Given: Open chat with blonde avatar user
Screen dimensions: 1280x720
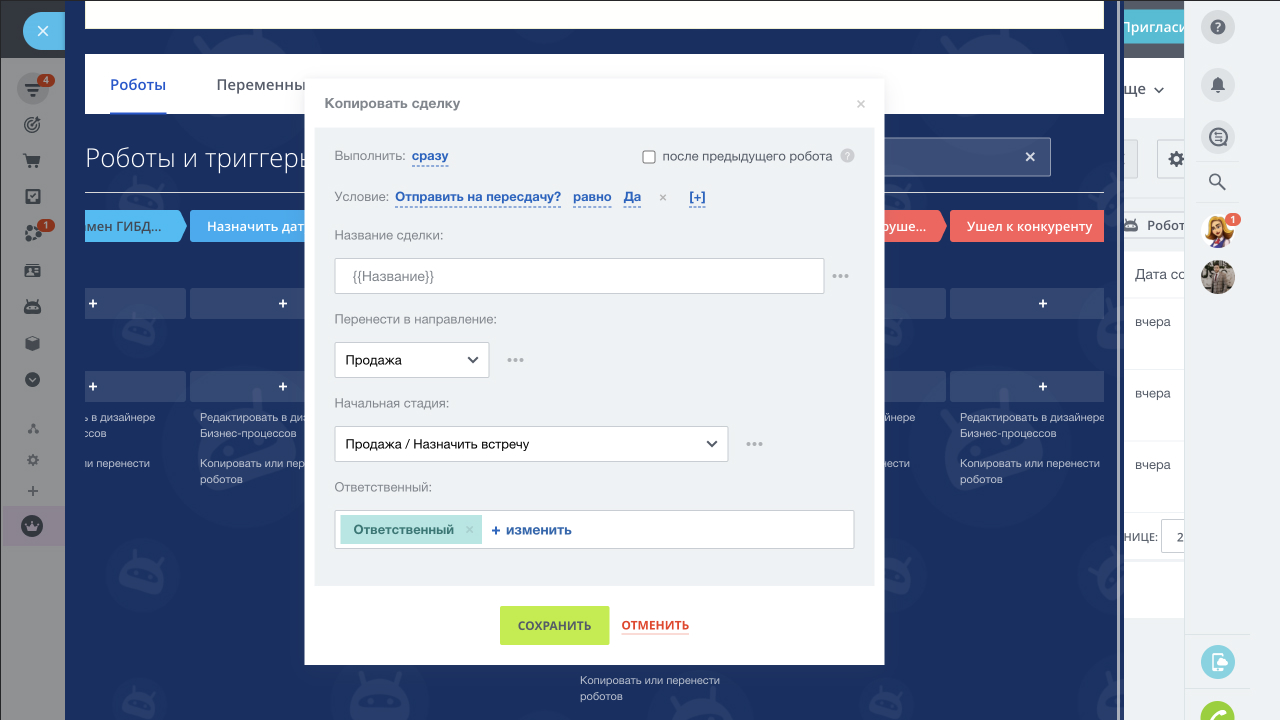Looking at the screenshot, I should pos(1217,231).
